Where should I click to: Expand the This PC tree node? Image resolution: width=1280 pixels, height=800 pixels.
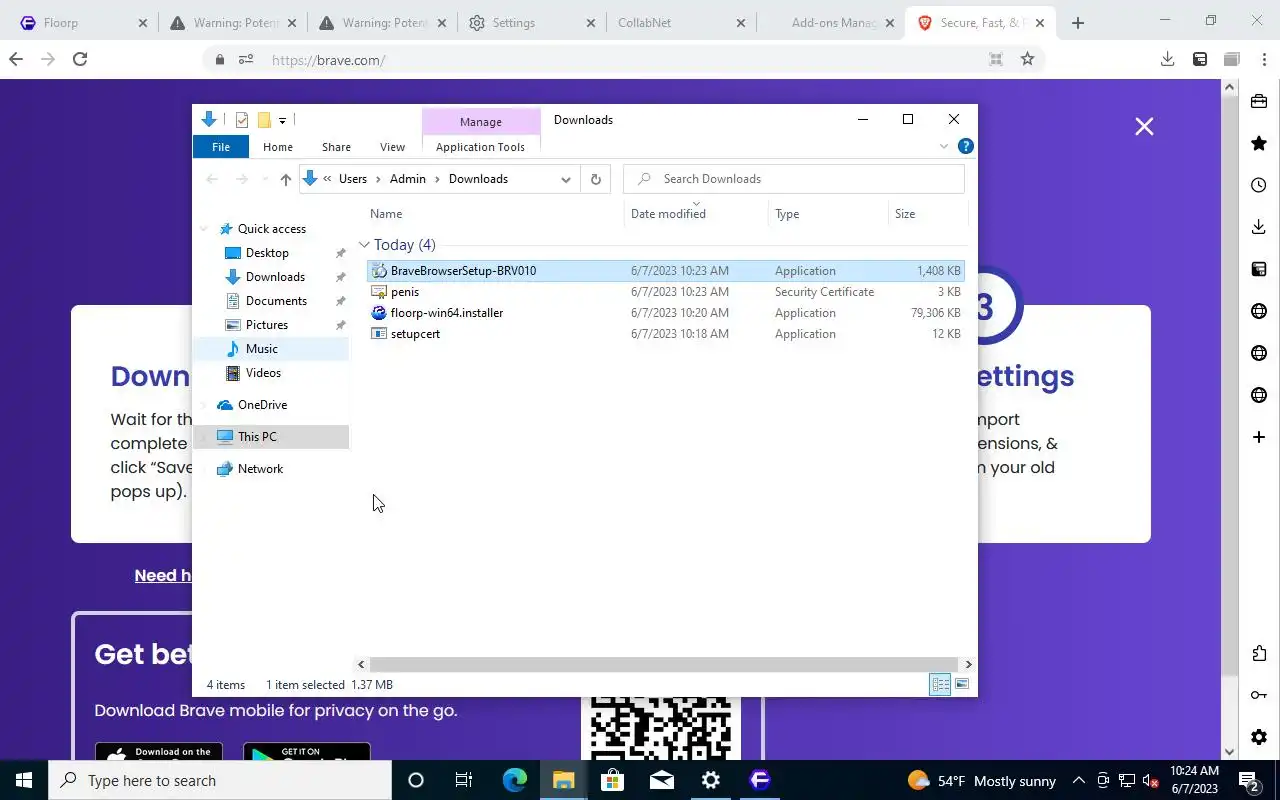pos(205,437)
